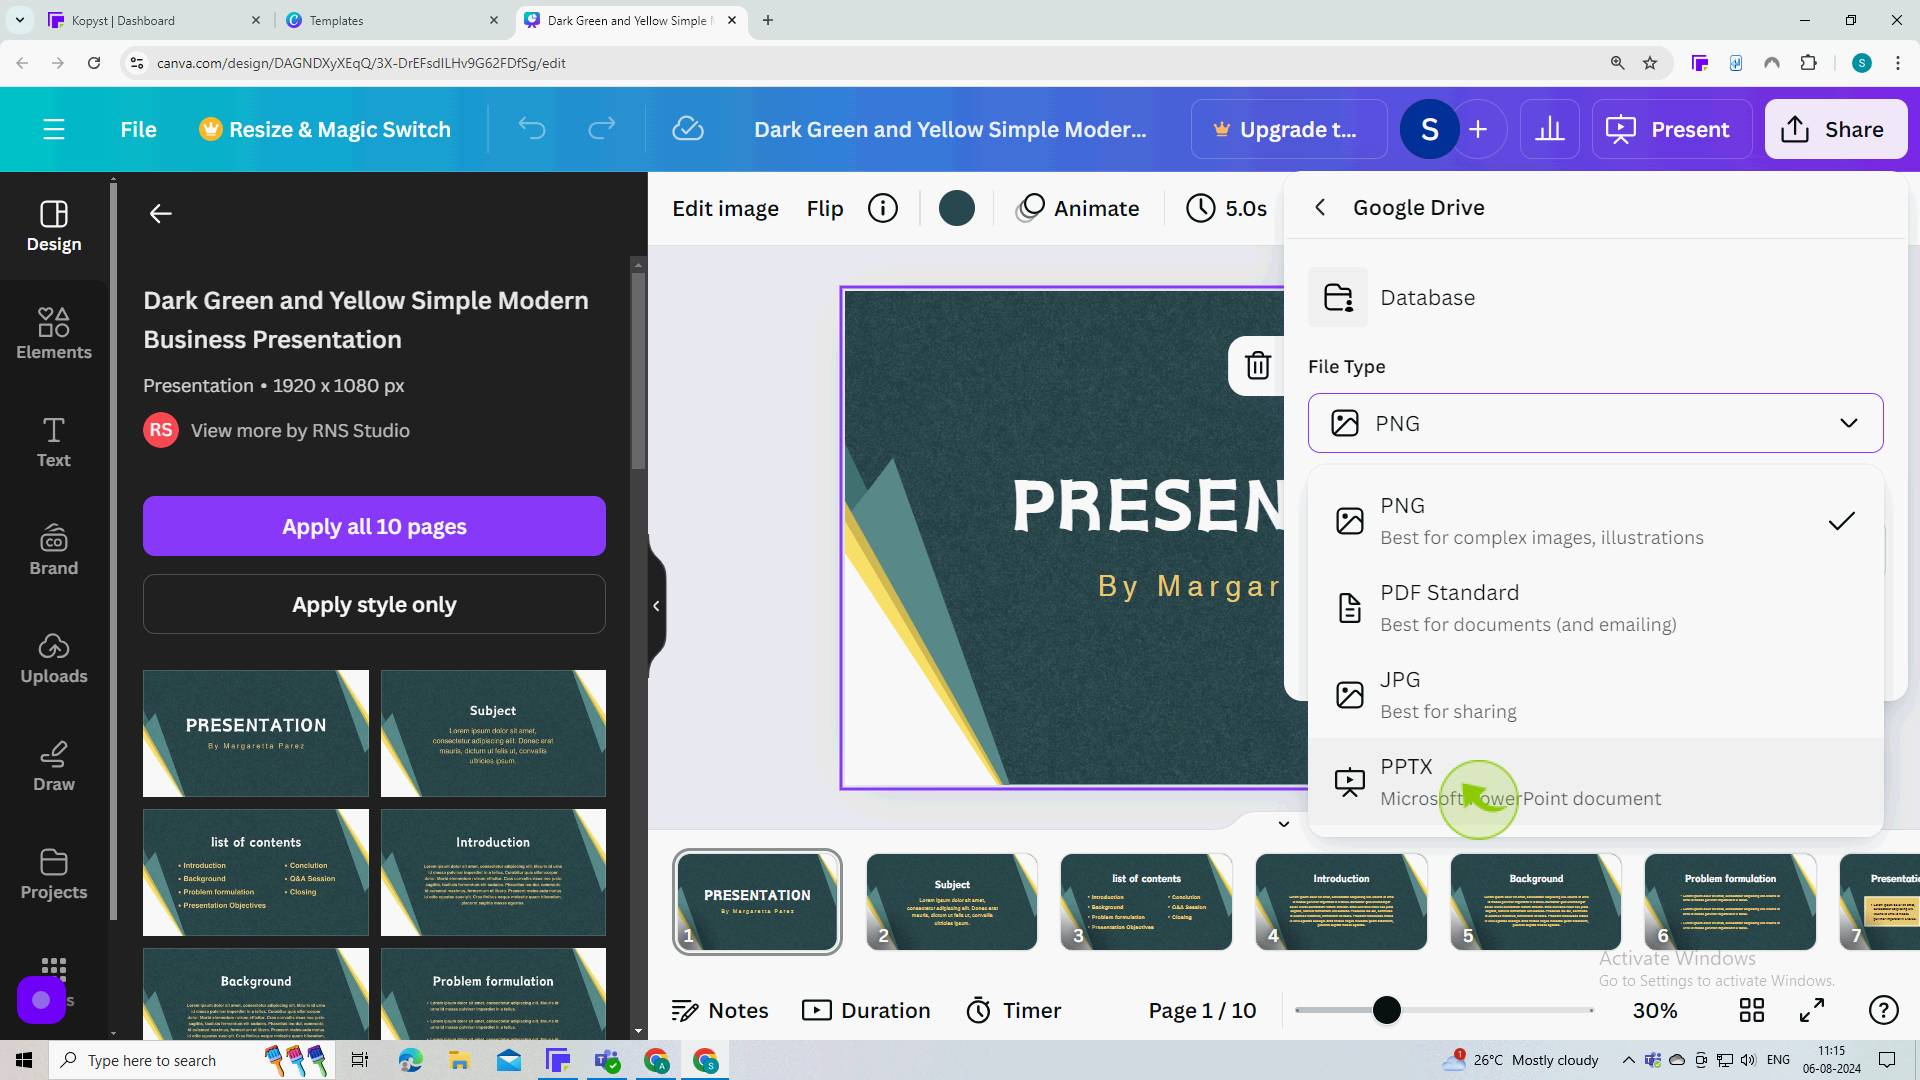
Task: Click Edit image in toolbar
Action: point(725,208)
